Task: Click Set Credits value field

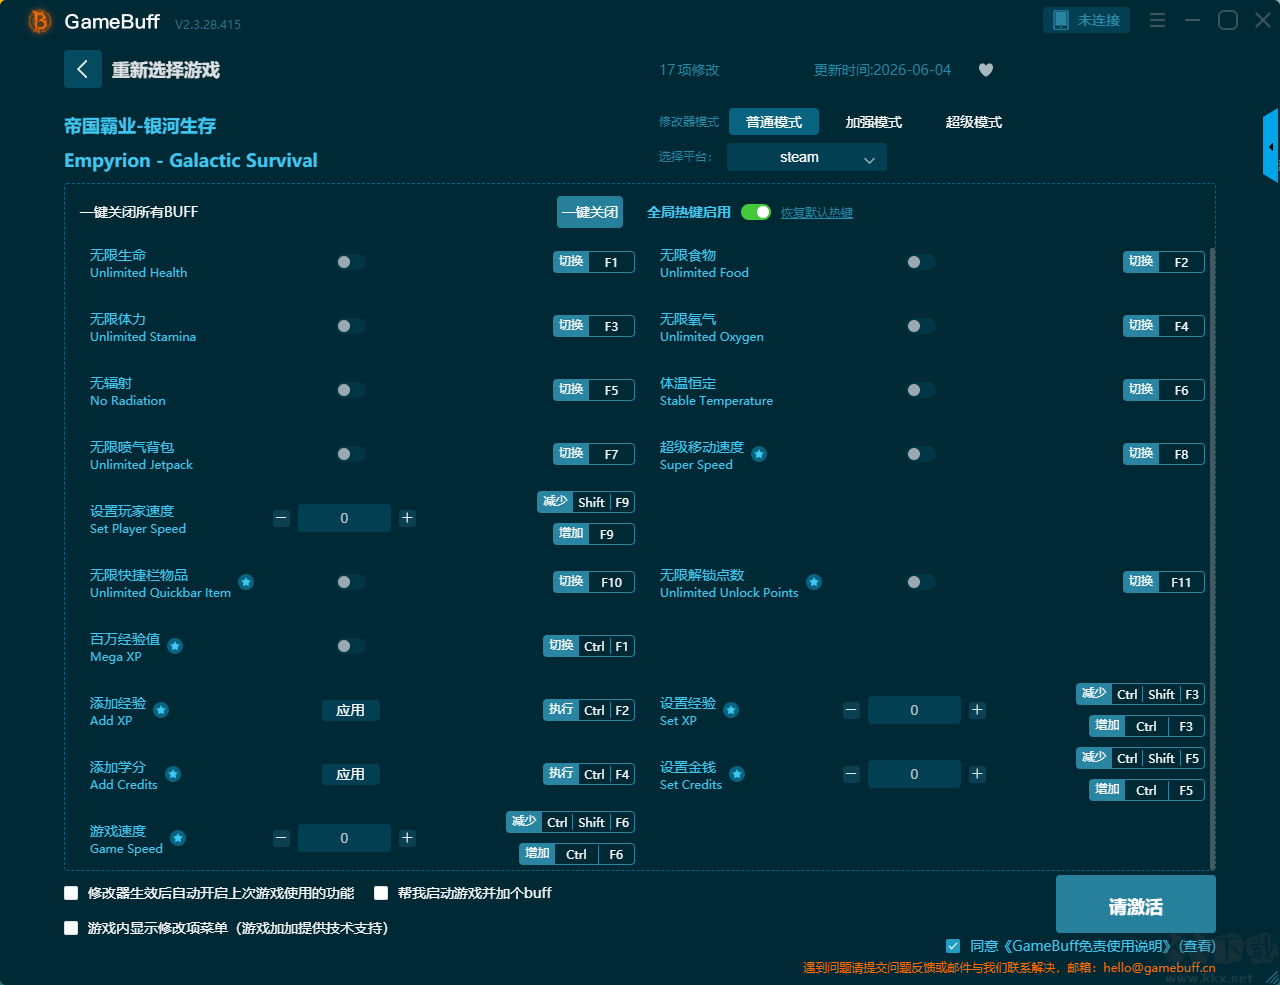Action: click(914, 774)
